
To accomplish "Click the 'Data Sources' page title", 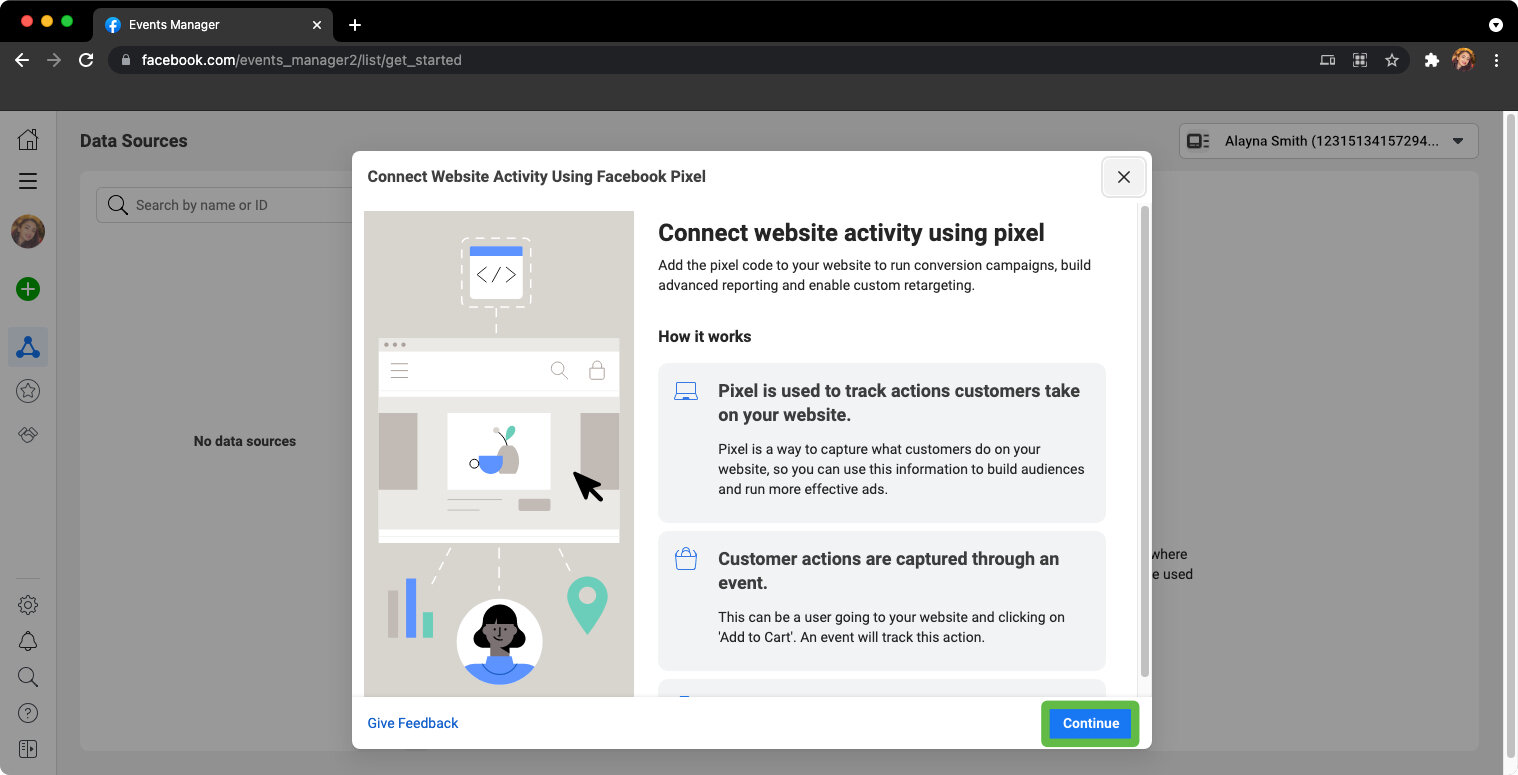I will (134, 141).
